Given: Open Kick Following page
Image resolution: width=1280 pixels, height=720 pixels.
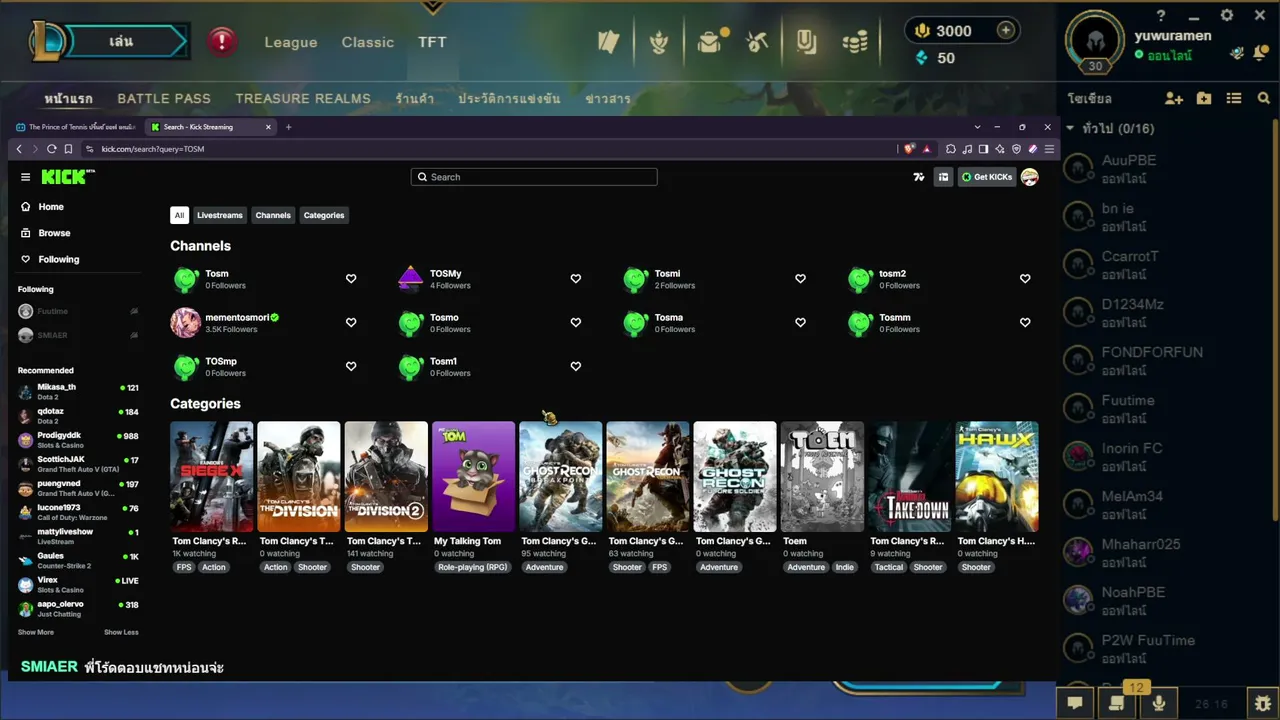Looking at the screenshot, I should tap(50, 259).
